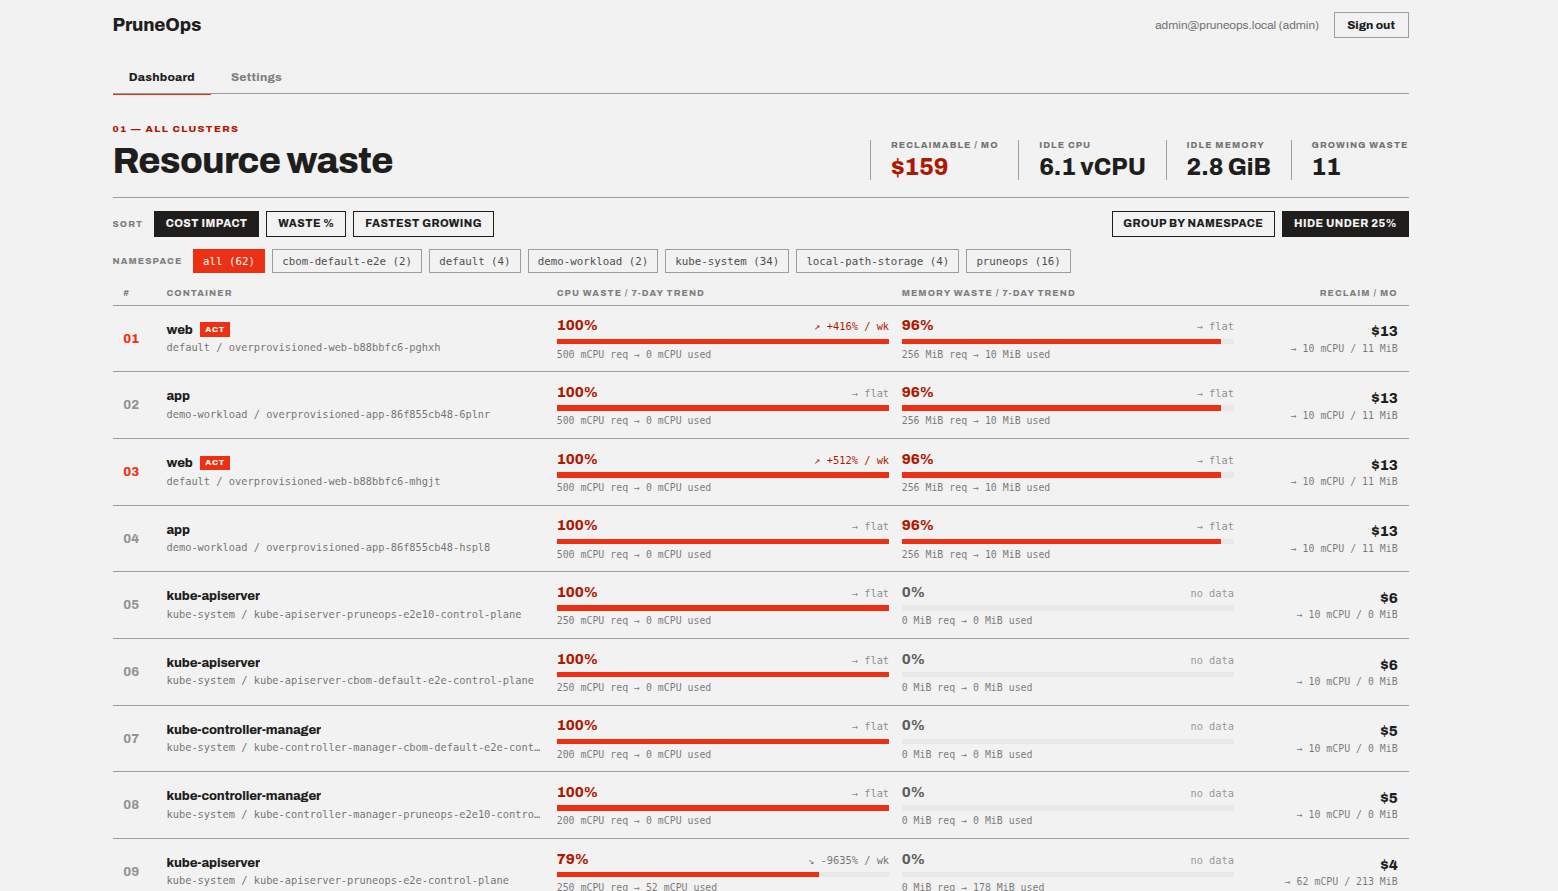Viewport: 1558px width, 891px height.
Task: Click the -9635% / wk trend indicator
Action: coord(848,860)
